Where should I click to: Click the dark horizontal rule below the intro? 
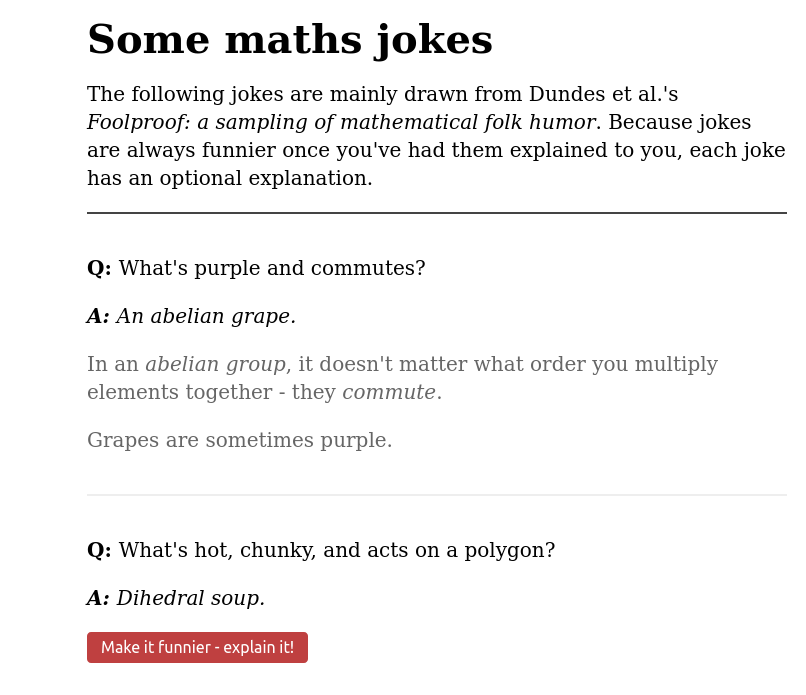point(436,213)
